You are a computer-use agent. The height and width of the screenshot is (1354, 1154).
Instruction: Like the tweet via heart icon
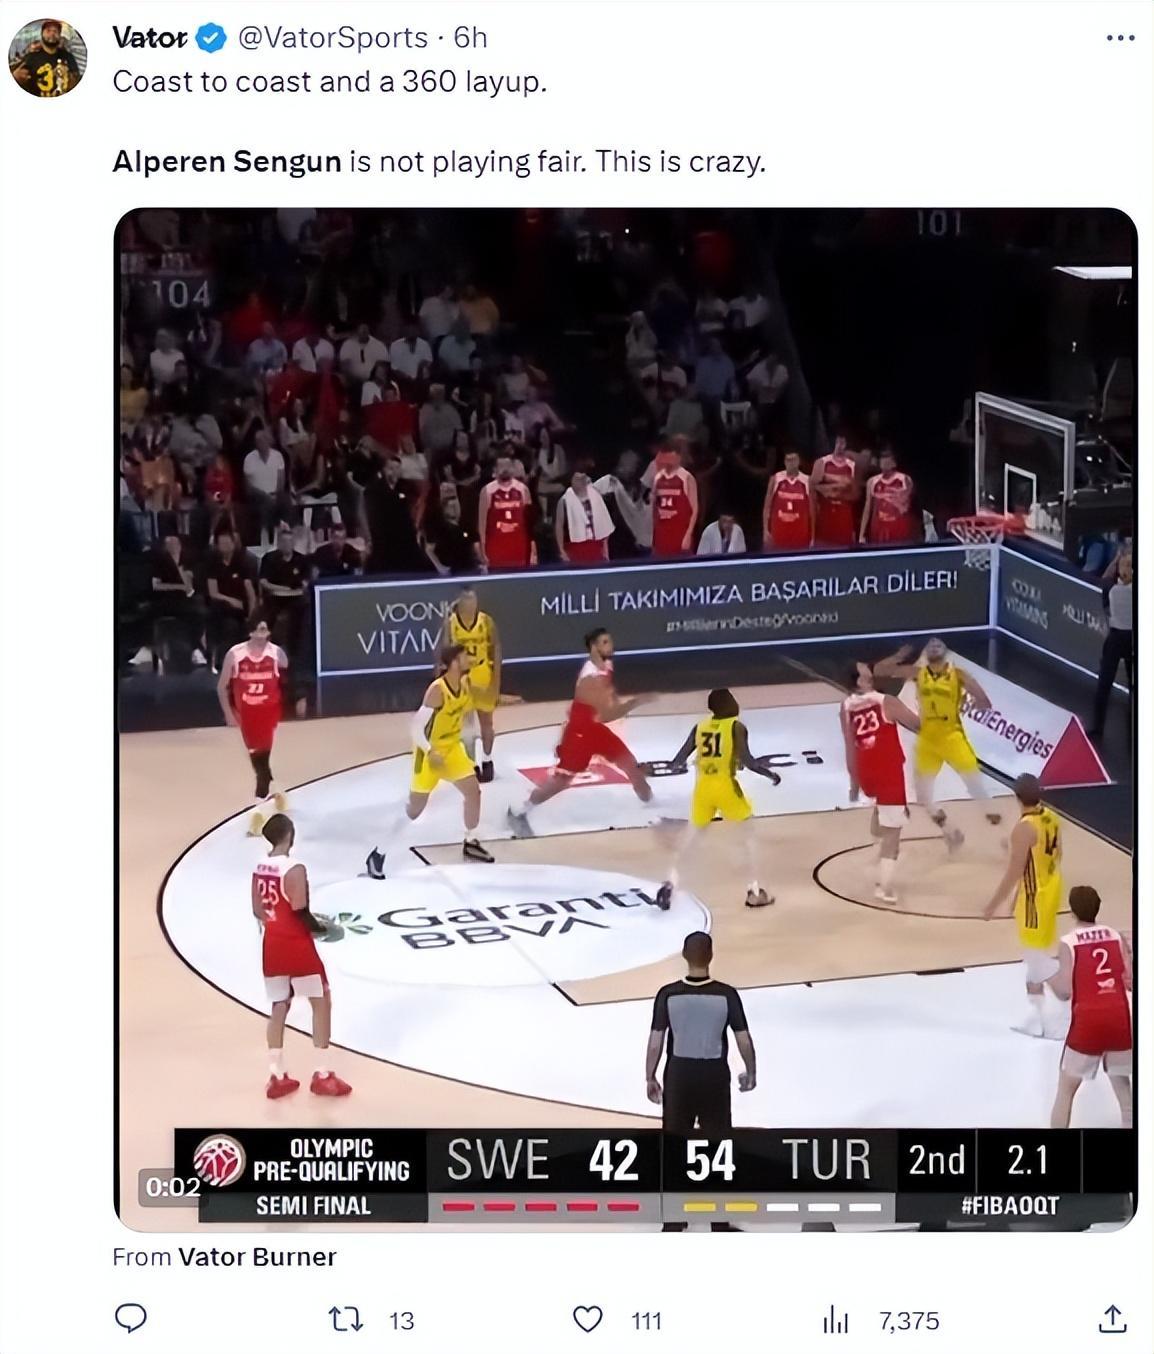pyautogui.click(x=587, y=1320)
